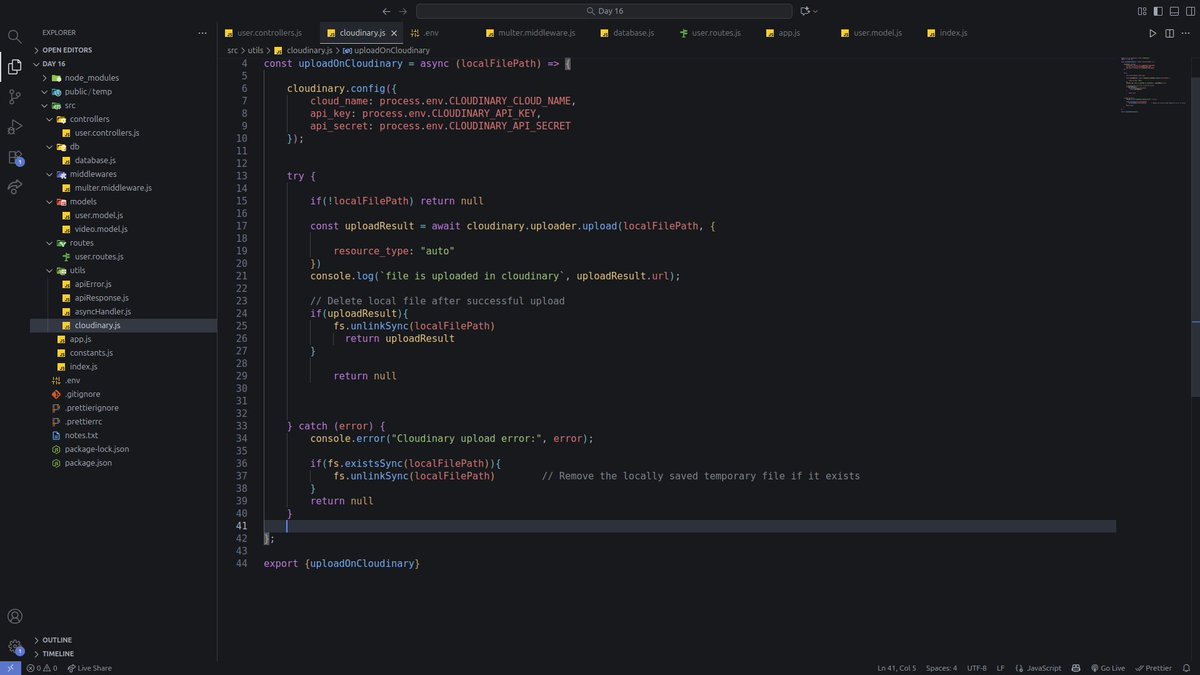Open the Accounts icon
The height and width of the screenshot is (675, 1200).
pyautogui.click(x=14, y=616)
